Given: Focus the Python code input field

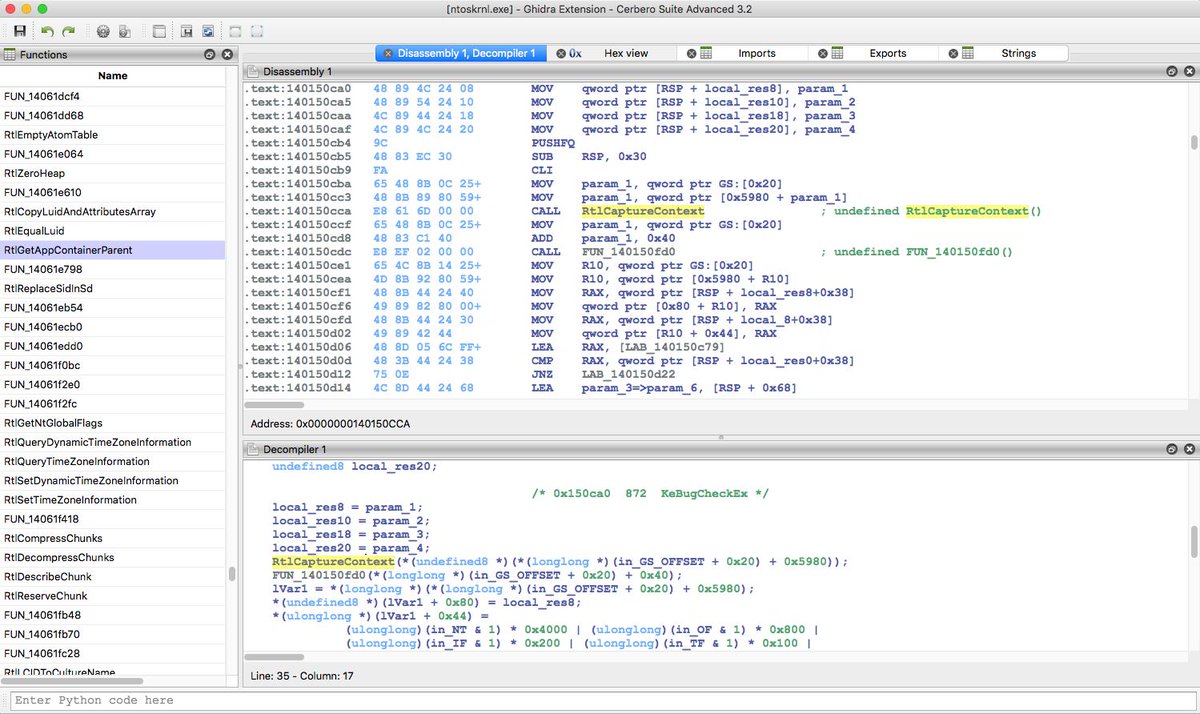Looking at the screenshot, I should click(x=600, y=700).
